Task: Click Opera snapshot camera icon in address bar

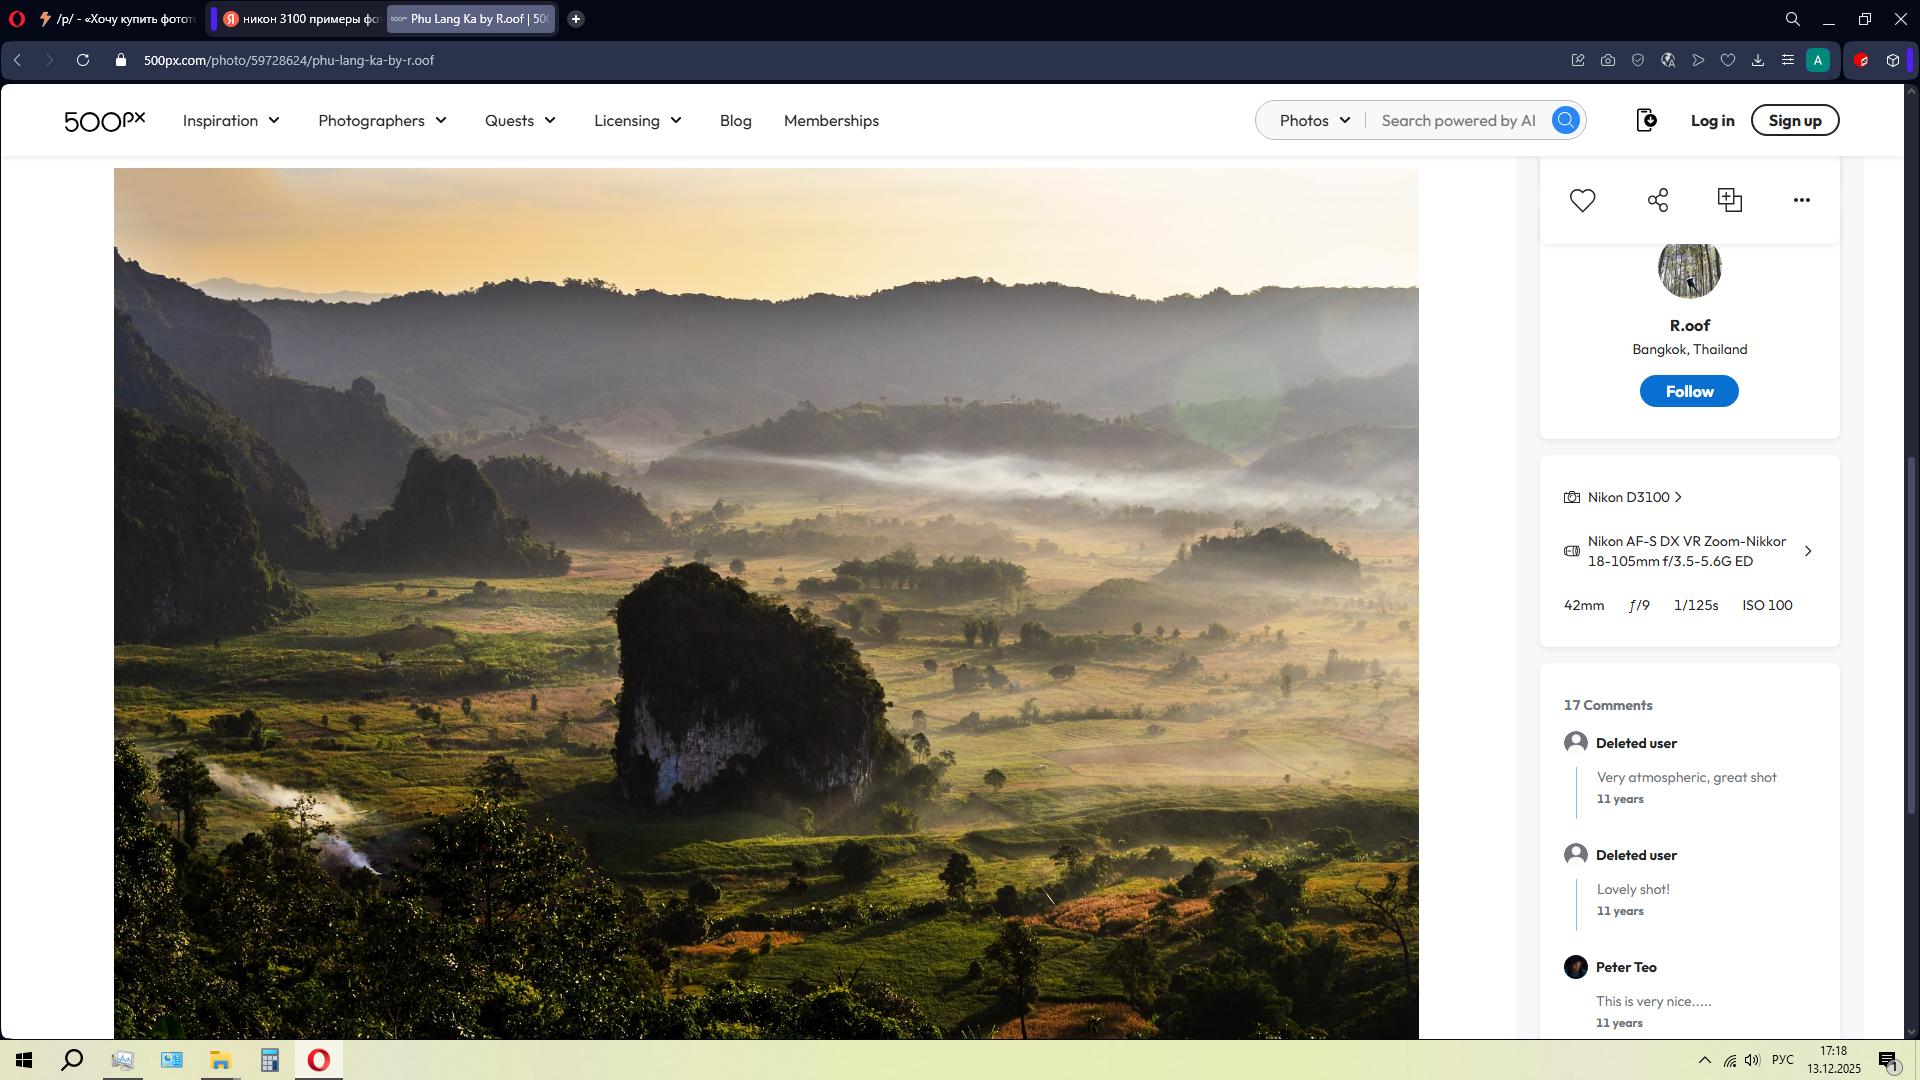Action: (x=1607, y=60)
